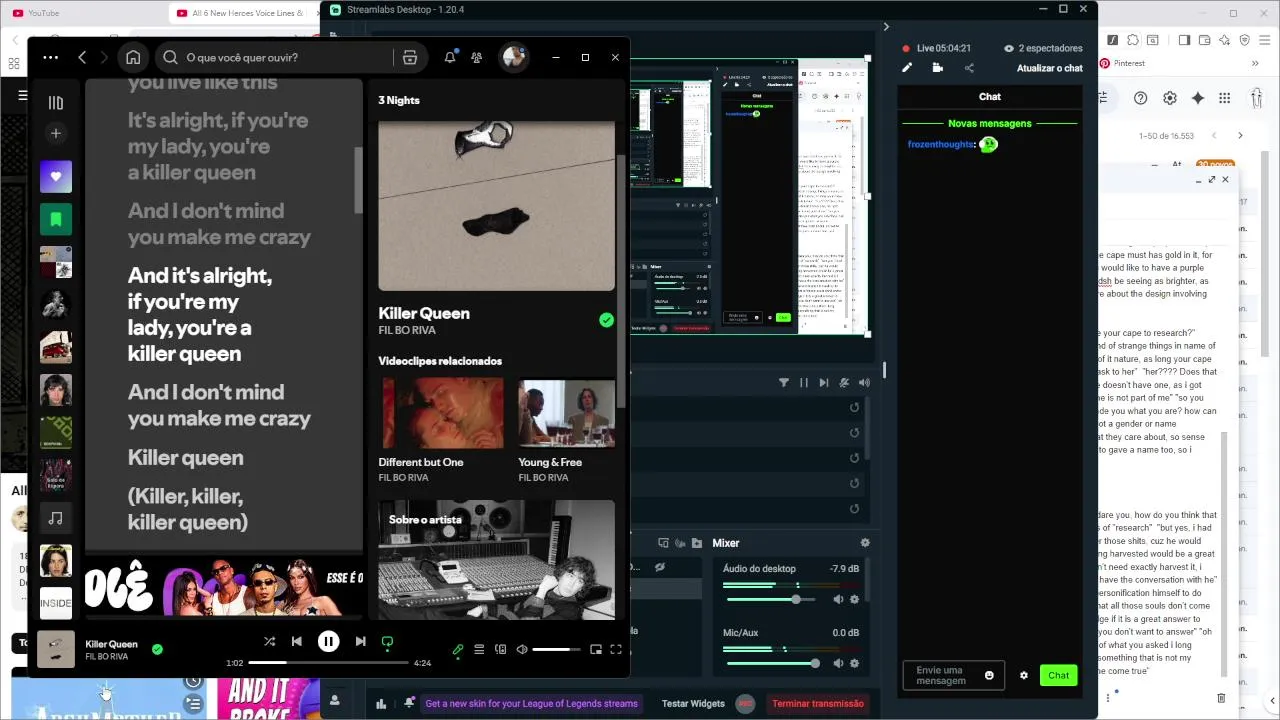Click the lyric line 'Killer queen'
This screenshot has width=1280, height=720.
[186, 458]
